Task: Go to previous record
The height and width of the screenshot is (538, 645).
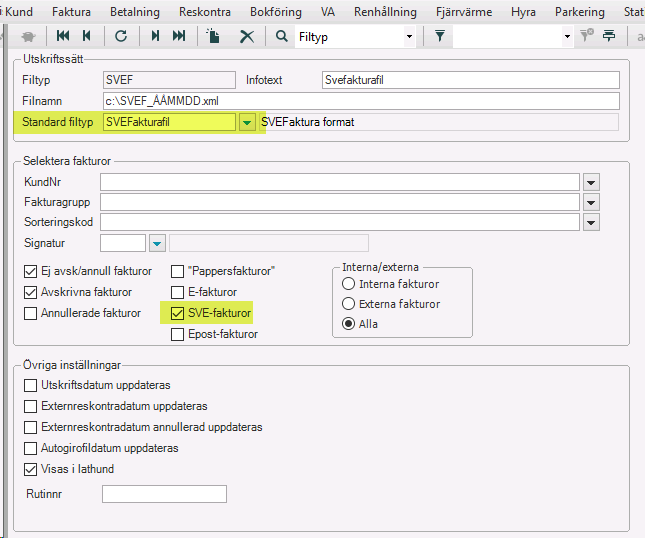Action: click(x=87, y=36)
